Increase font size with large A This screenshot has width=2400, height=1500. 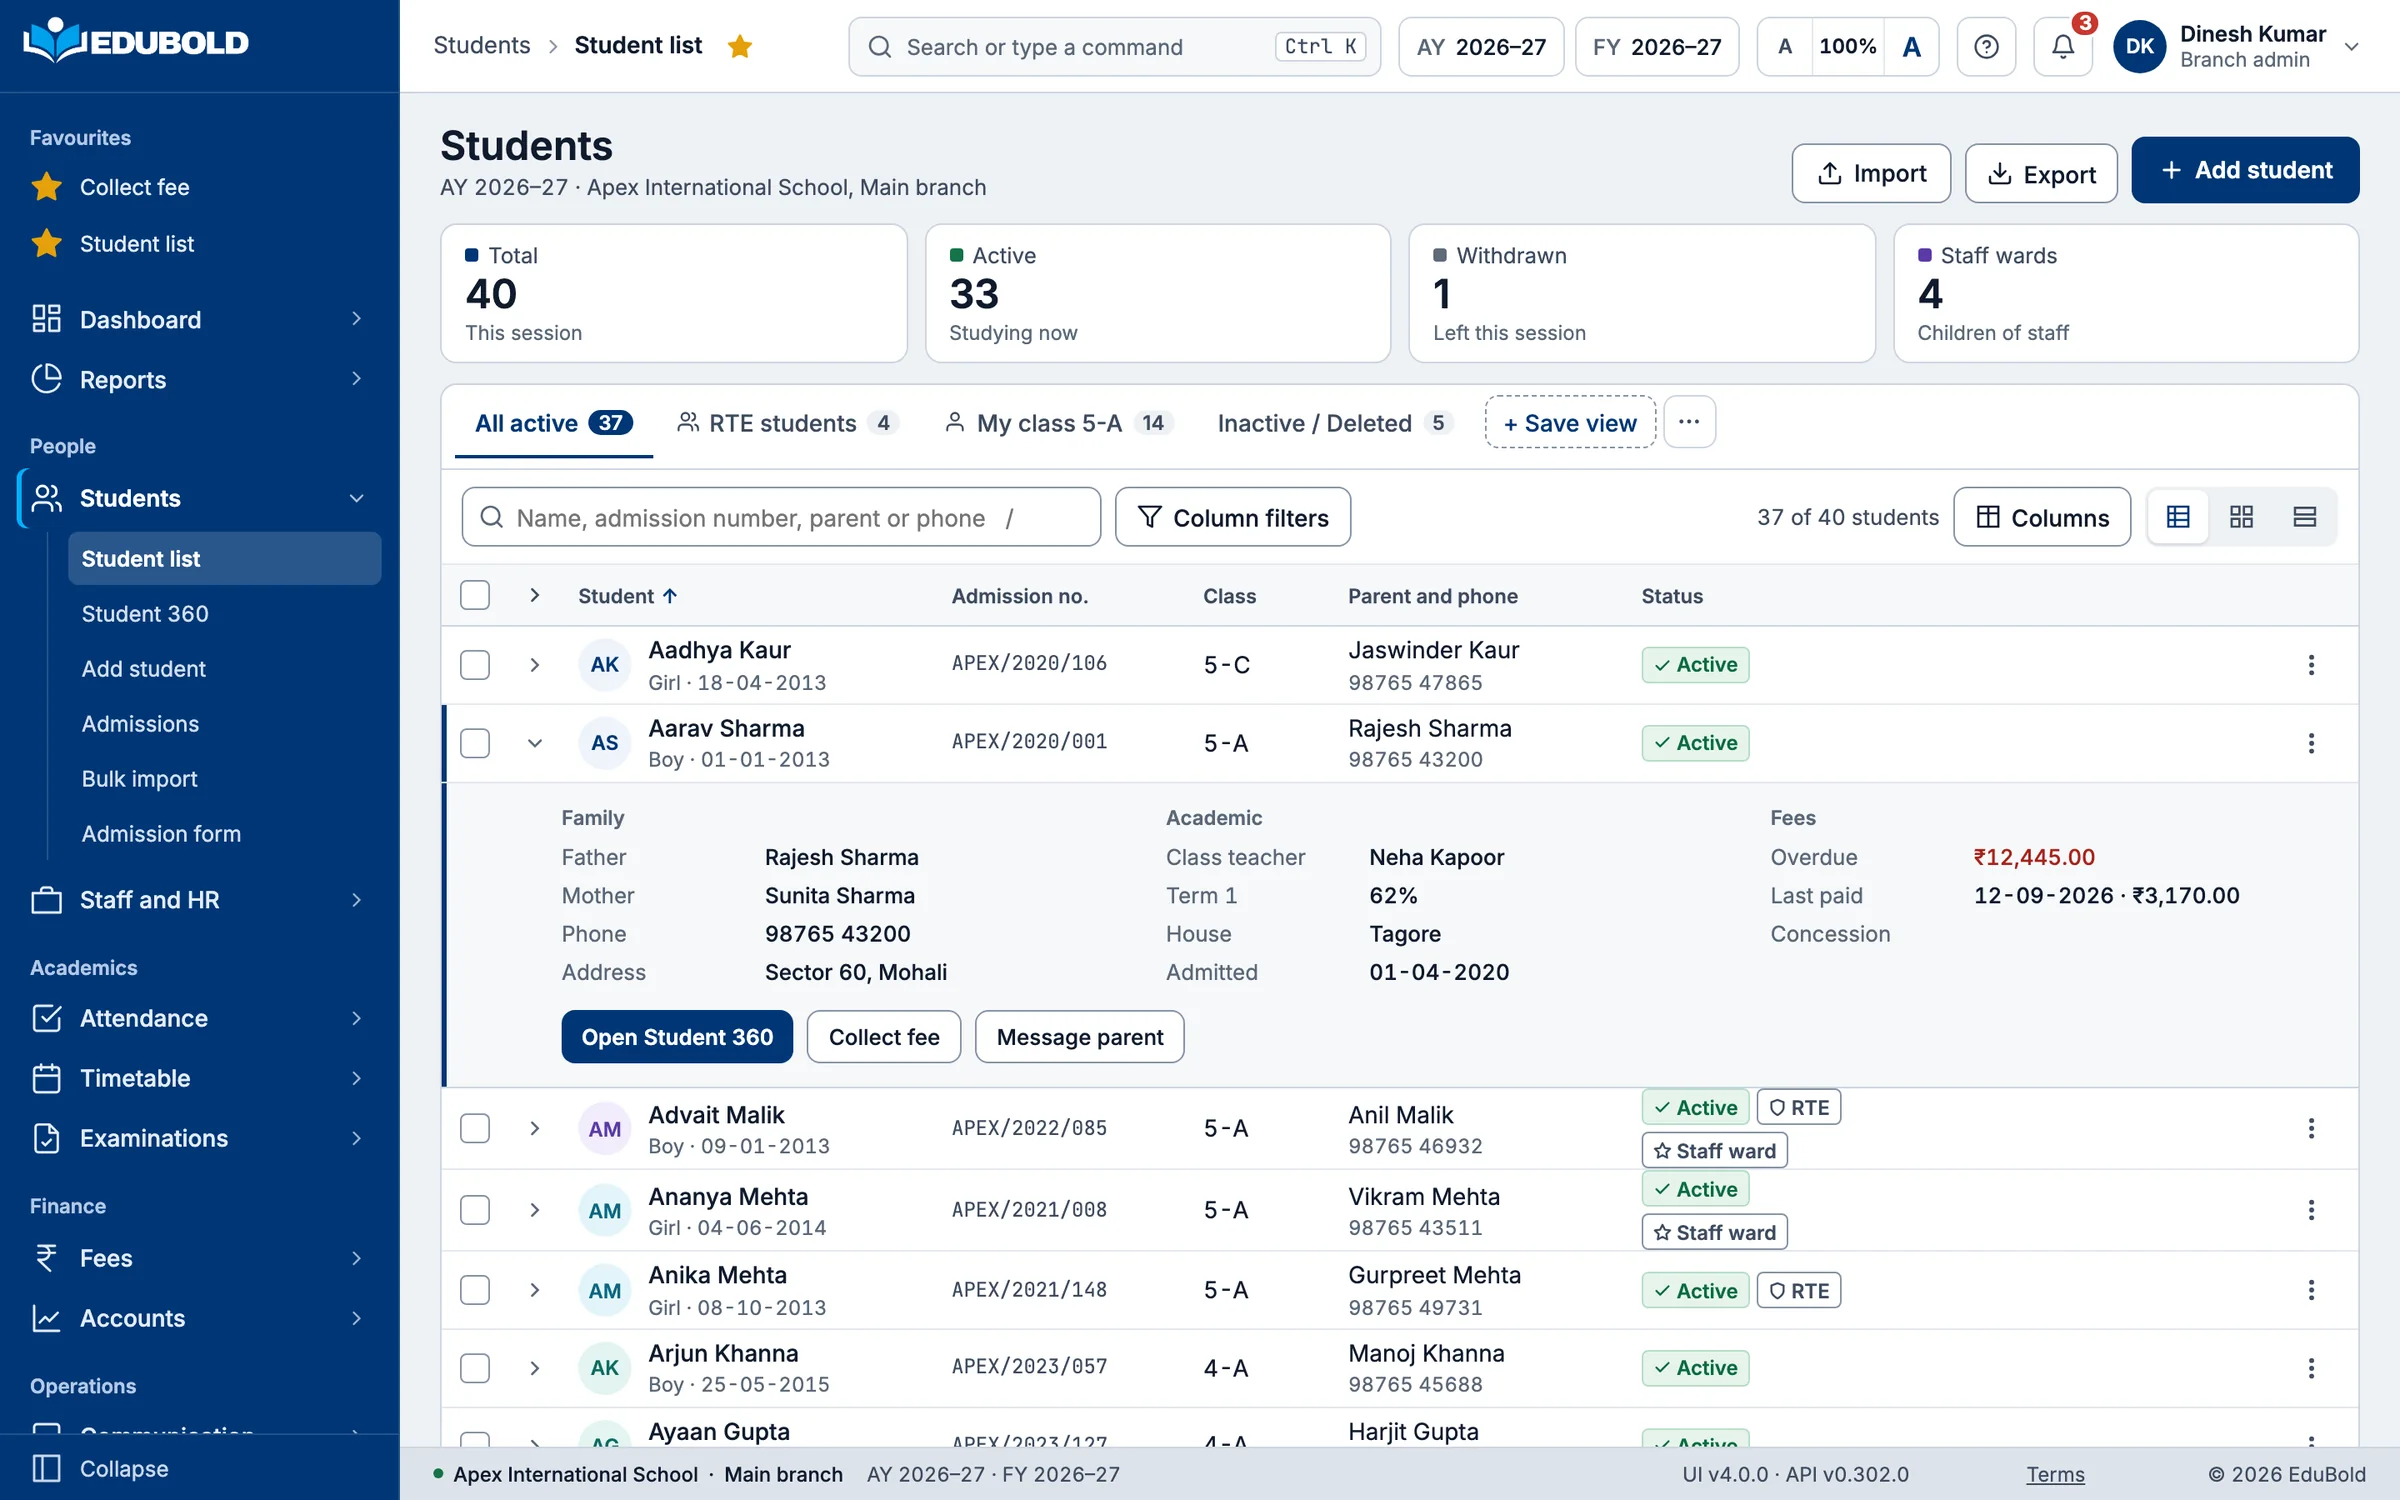[1911, 46]
